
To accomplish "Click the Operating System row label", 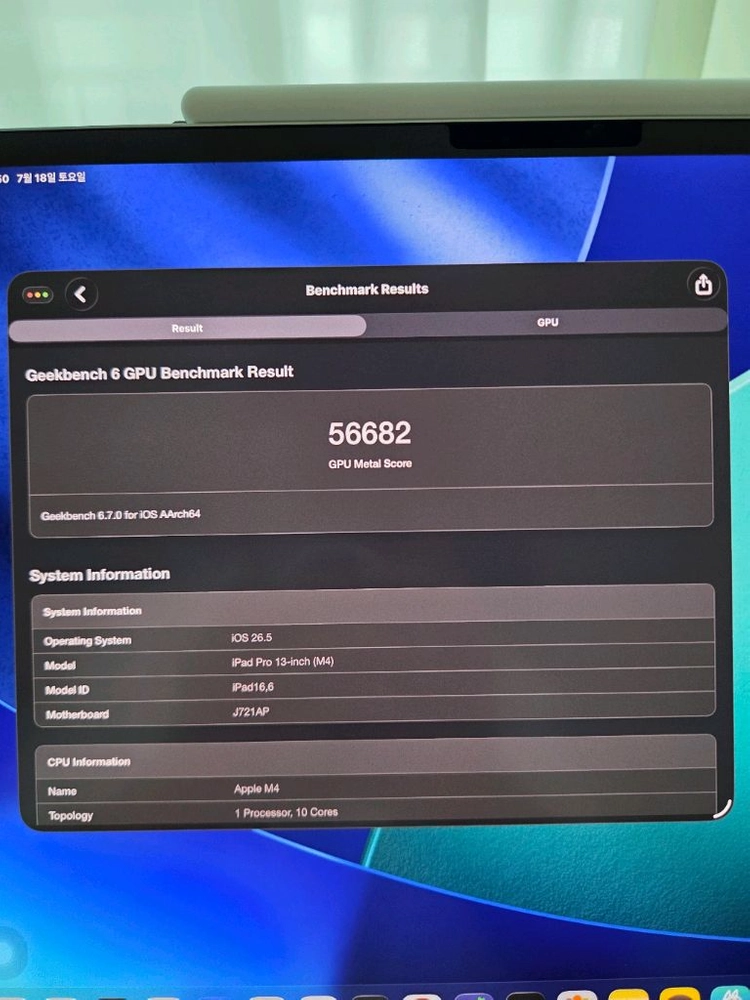I will (x=87, y=641).
